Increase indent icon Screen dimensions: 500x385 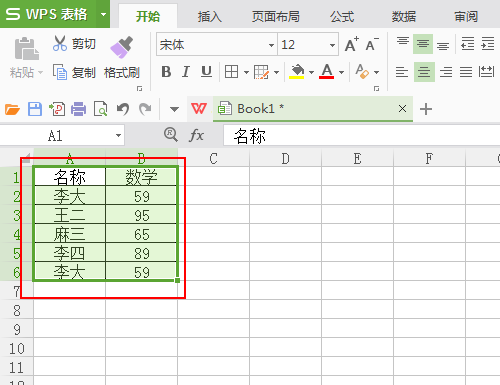488,44
